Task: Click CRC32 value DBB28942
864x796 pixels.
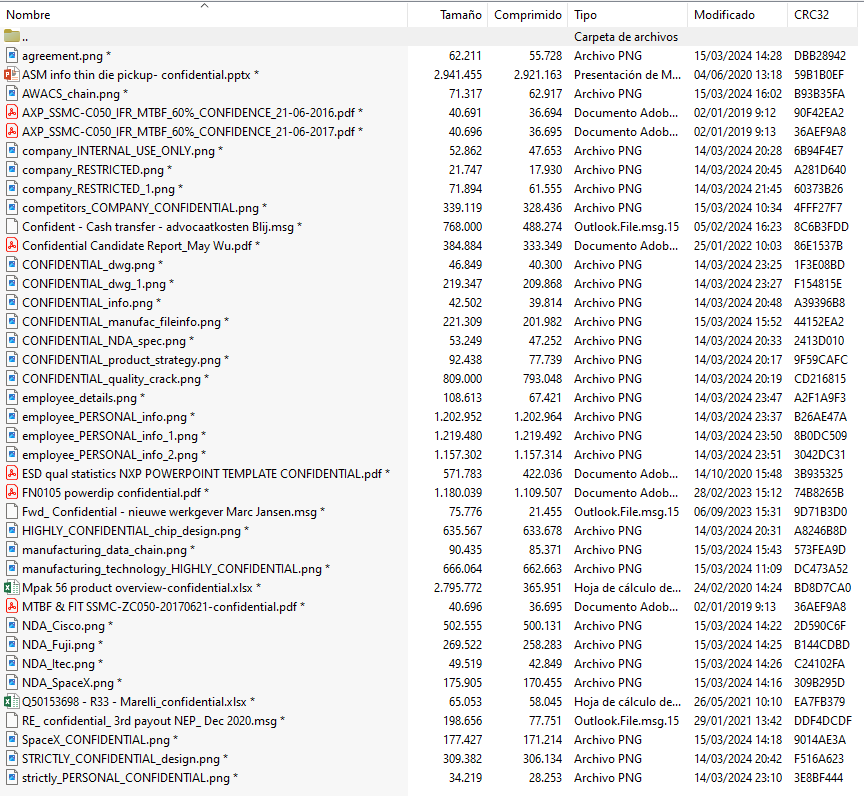Action: (x=820, y=56)
